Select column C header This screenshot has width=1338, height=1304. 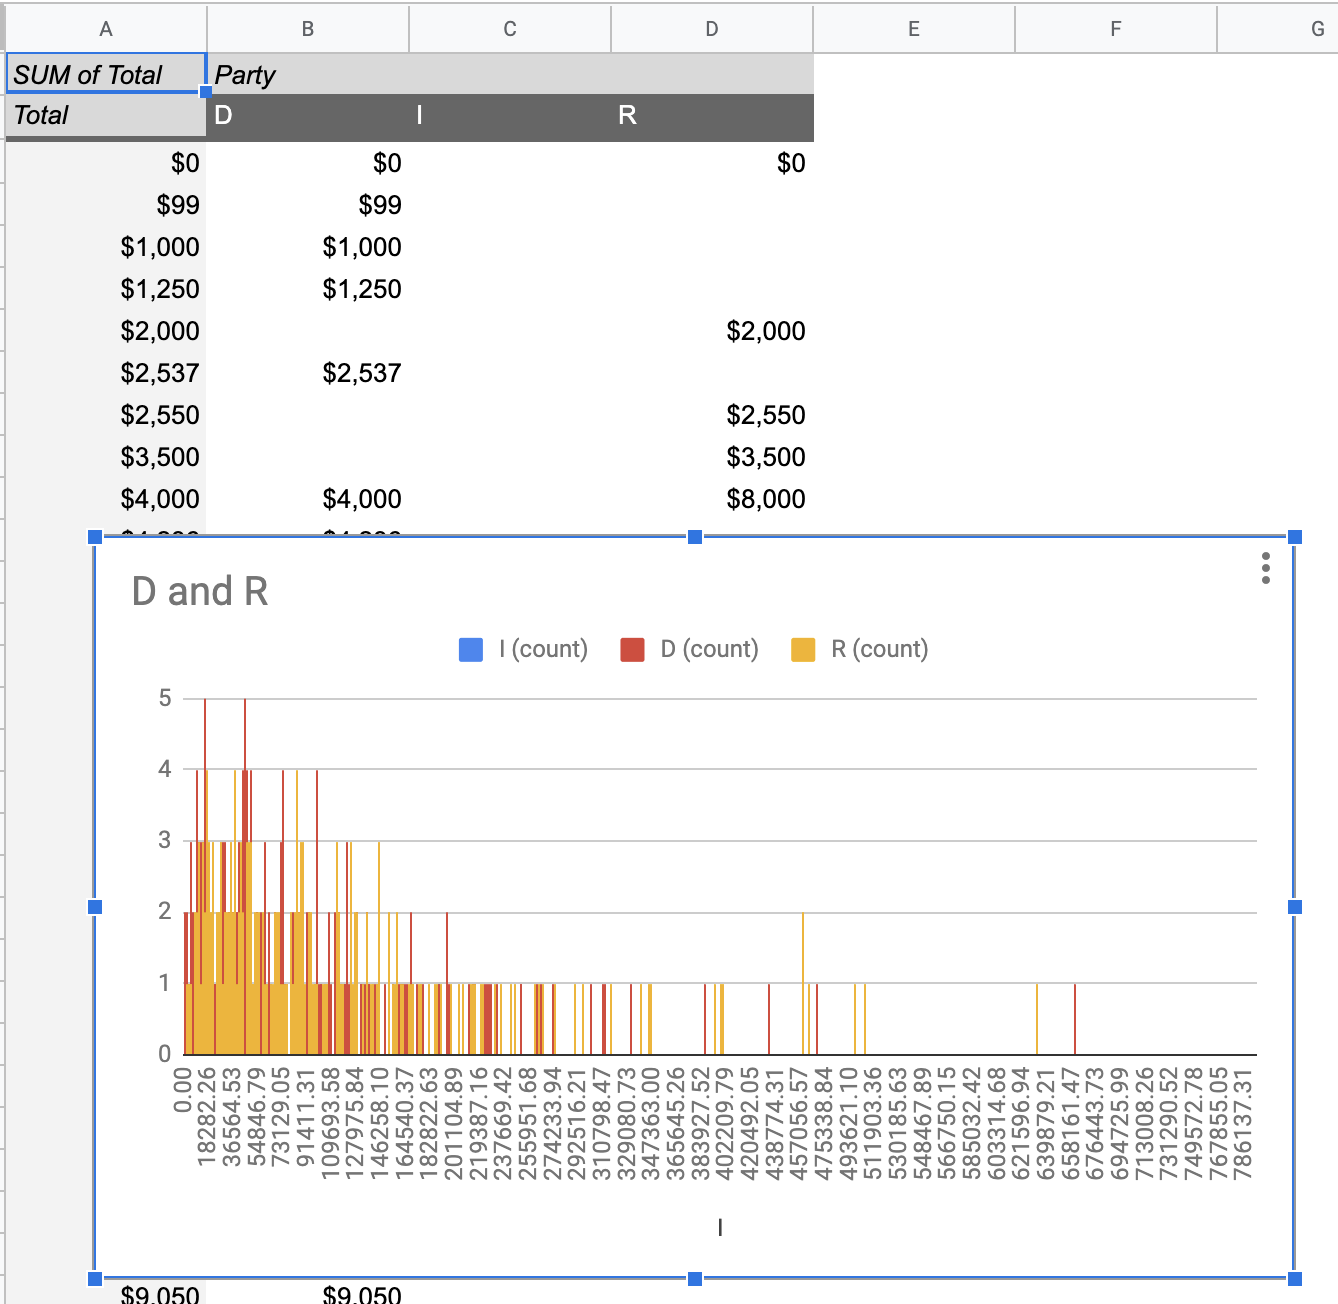pos(510,29)
